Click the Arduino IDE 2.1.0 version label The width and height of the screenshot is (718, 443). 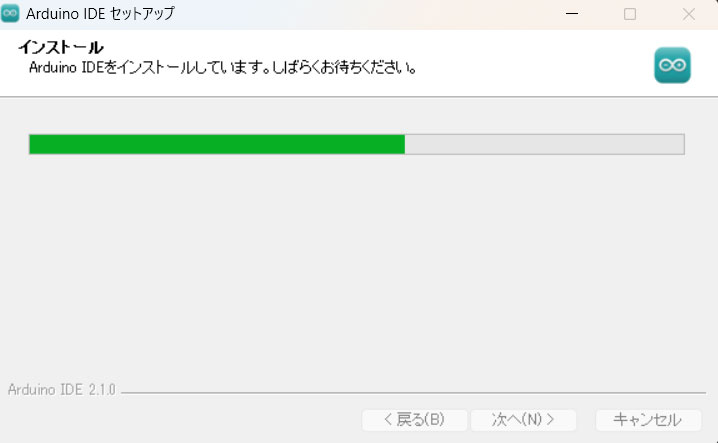coord(61,390)
